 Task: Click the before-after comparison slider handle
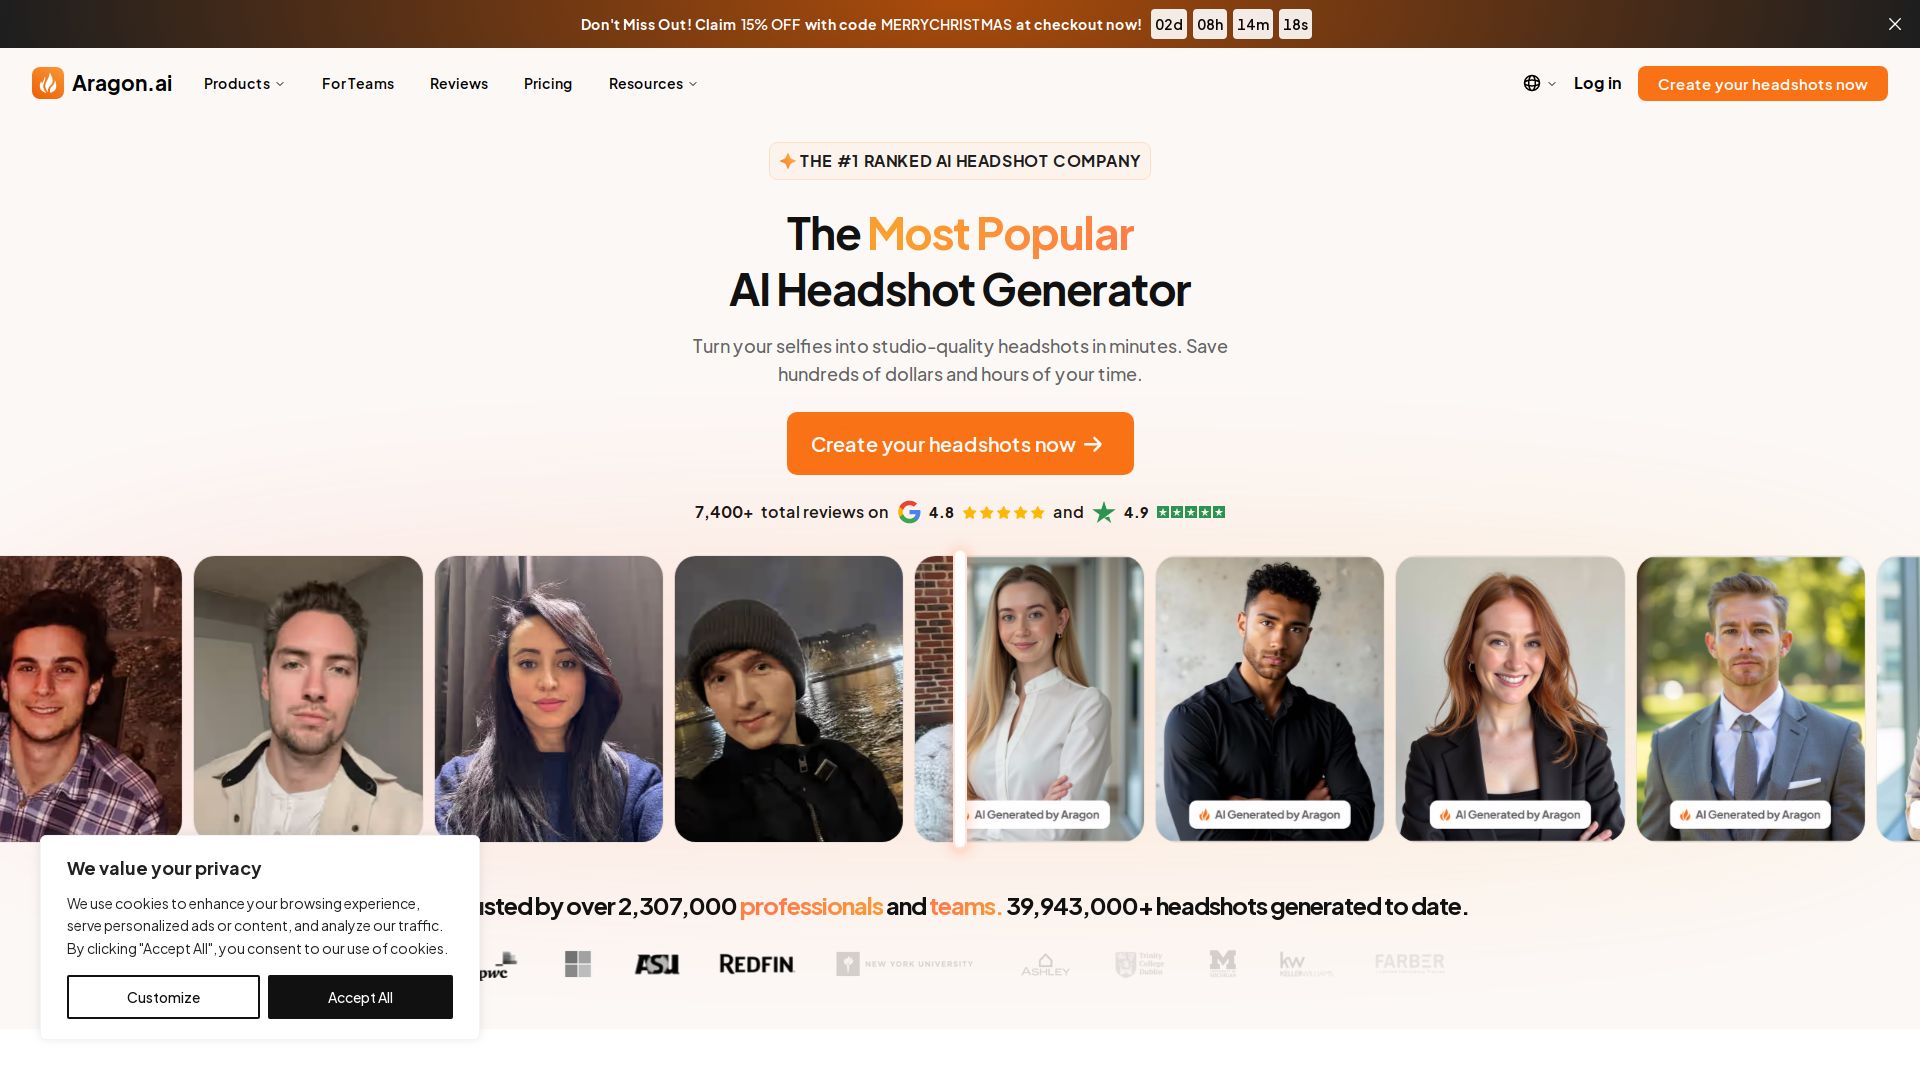(x=960, y=699)
